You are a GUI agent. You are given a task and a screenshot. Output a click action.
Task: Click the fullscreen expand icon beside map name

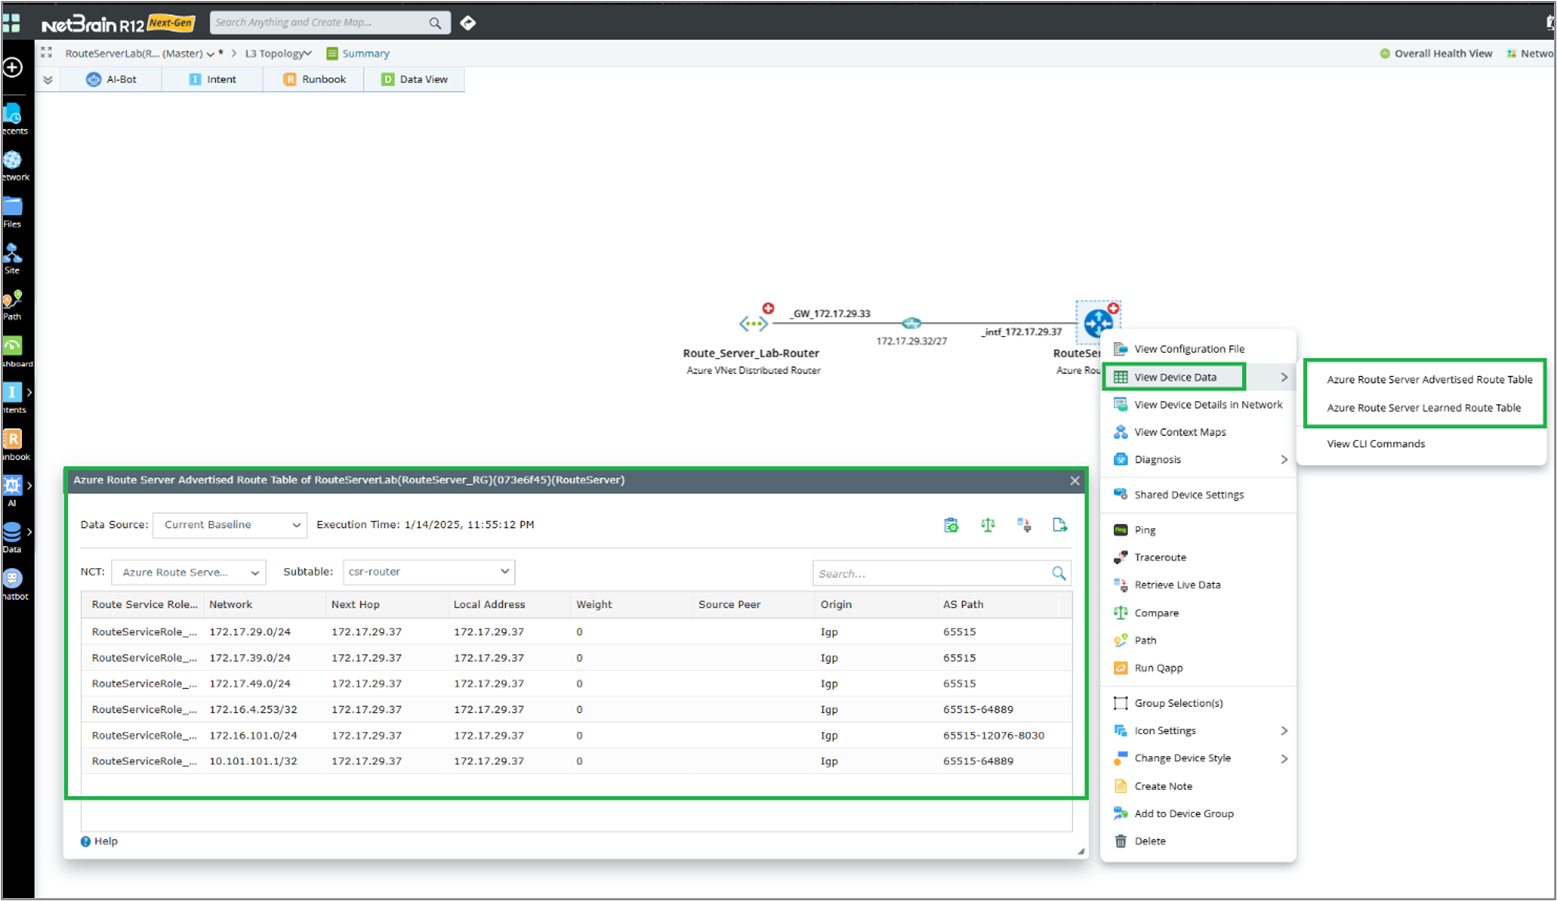point(47,53)
